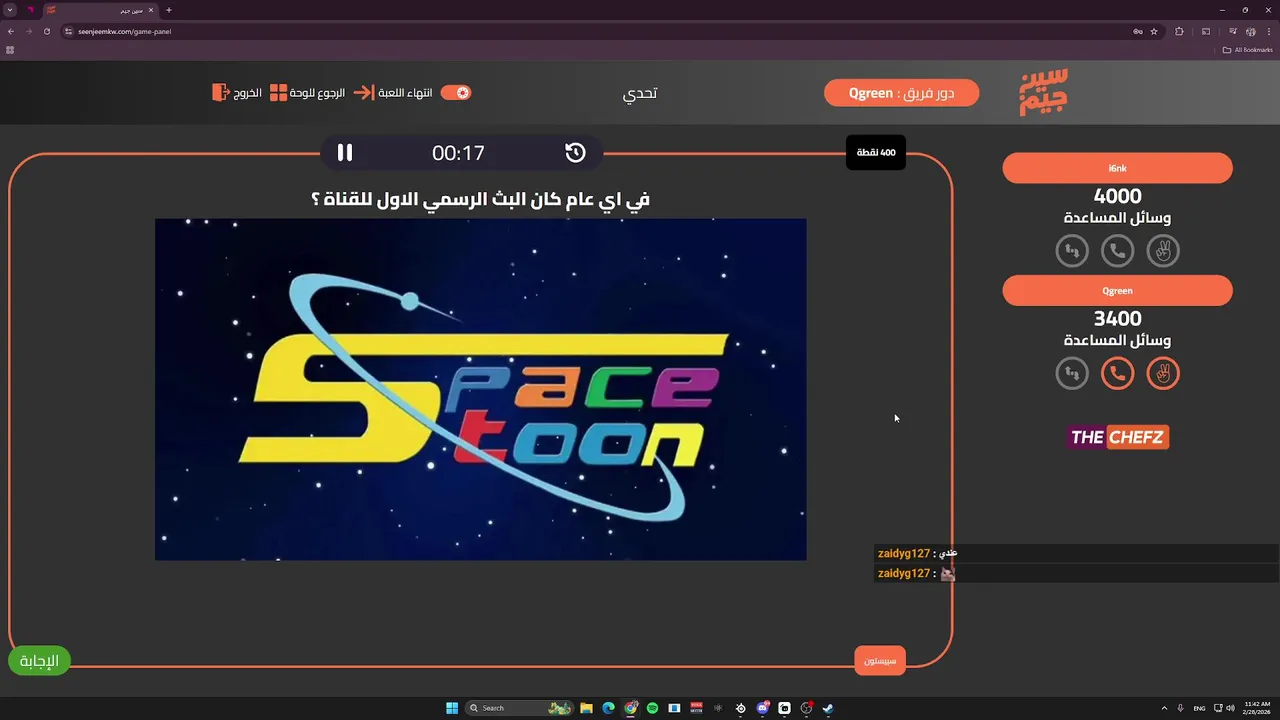Open the password key icon in address bar
The width and height of the screenshot is (1280, 720).
point(1138,31)
